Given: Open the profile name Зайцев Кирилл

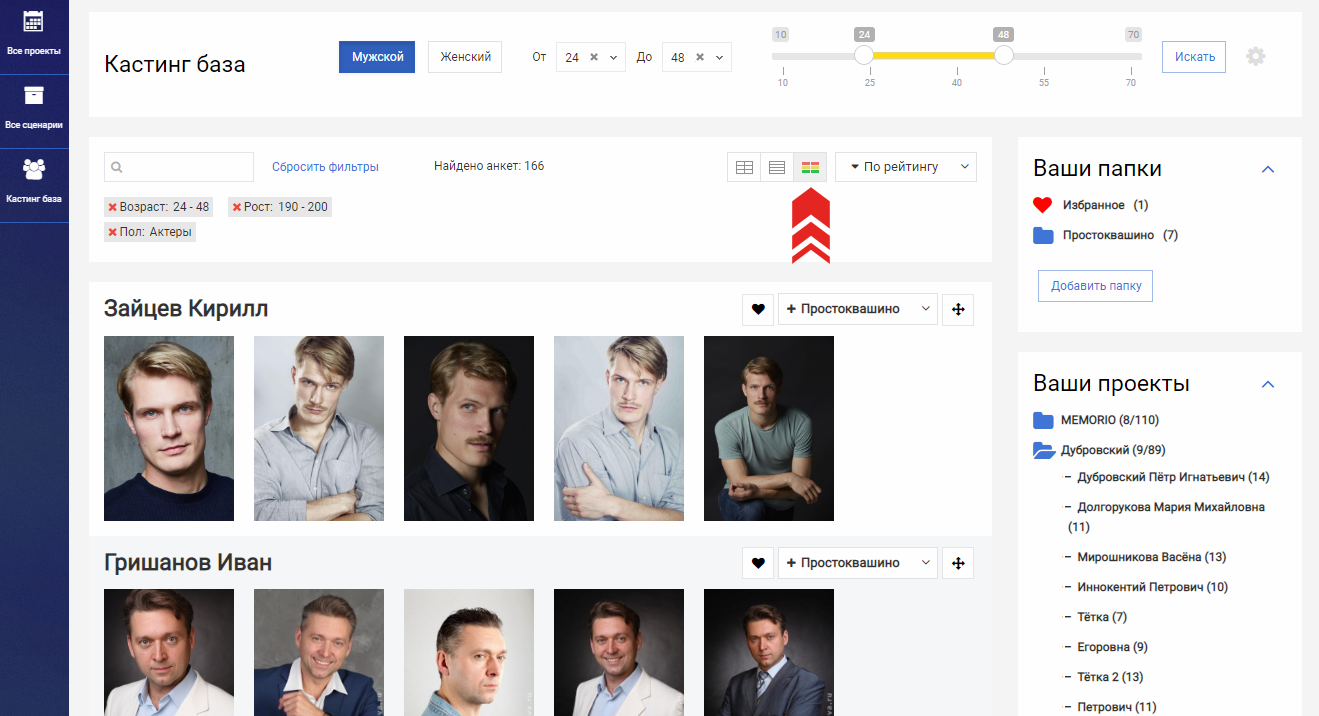Looking at the screenshot, I should 186,308.
